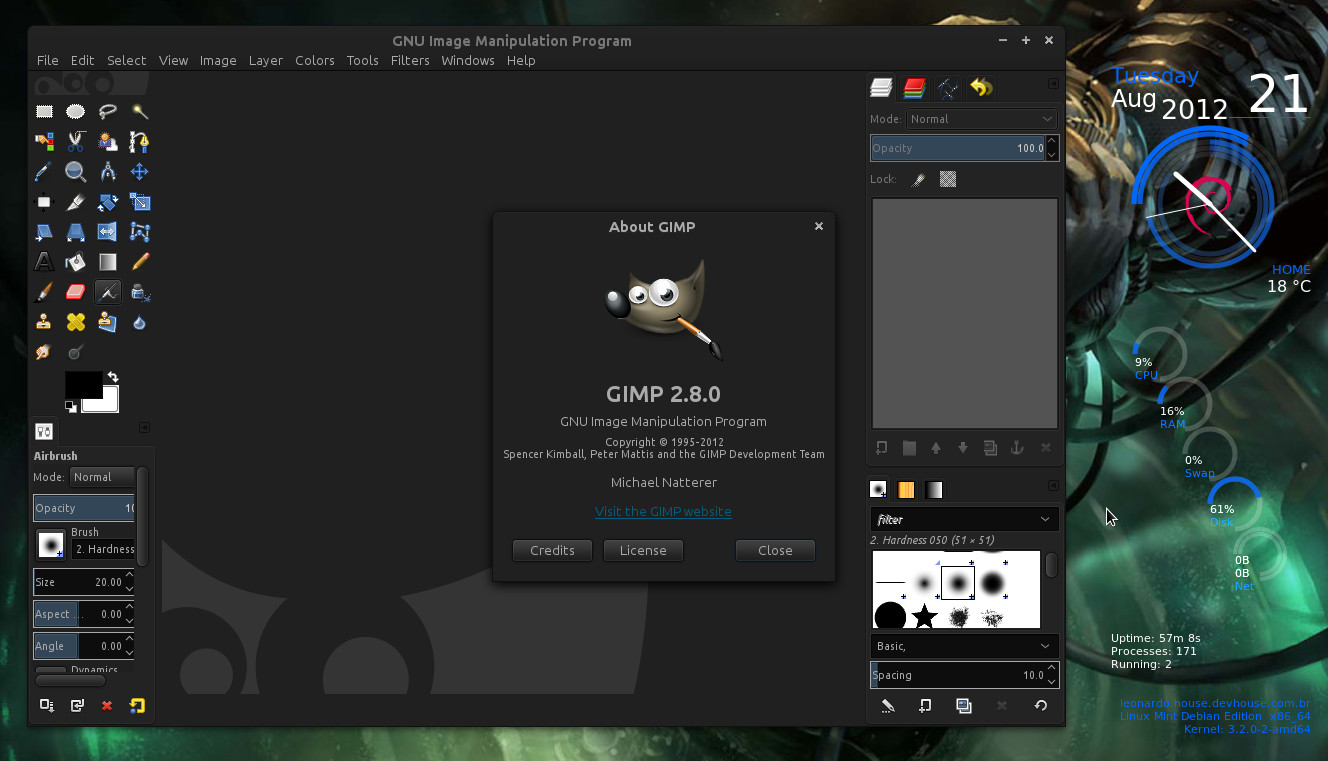Pick the Color Picker eyedropper tool
Viewport: 1328px width, 761px height.
click(x=44, y=172)
